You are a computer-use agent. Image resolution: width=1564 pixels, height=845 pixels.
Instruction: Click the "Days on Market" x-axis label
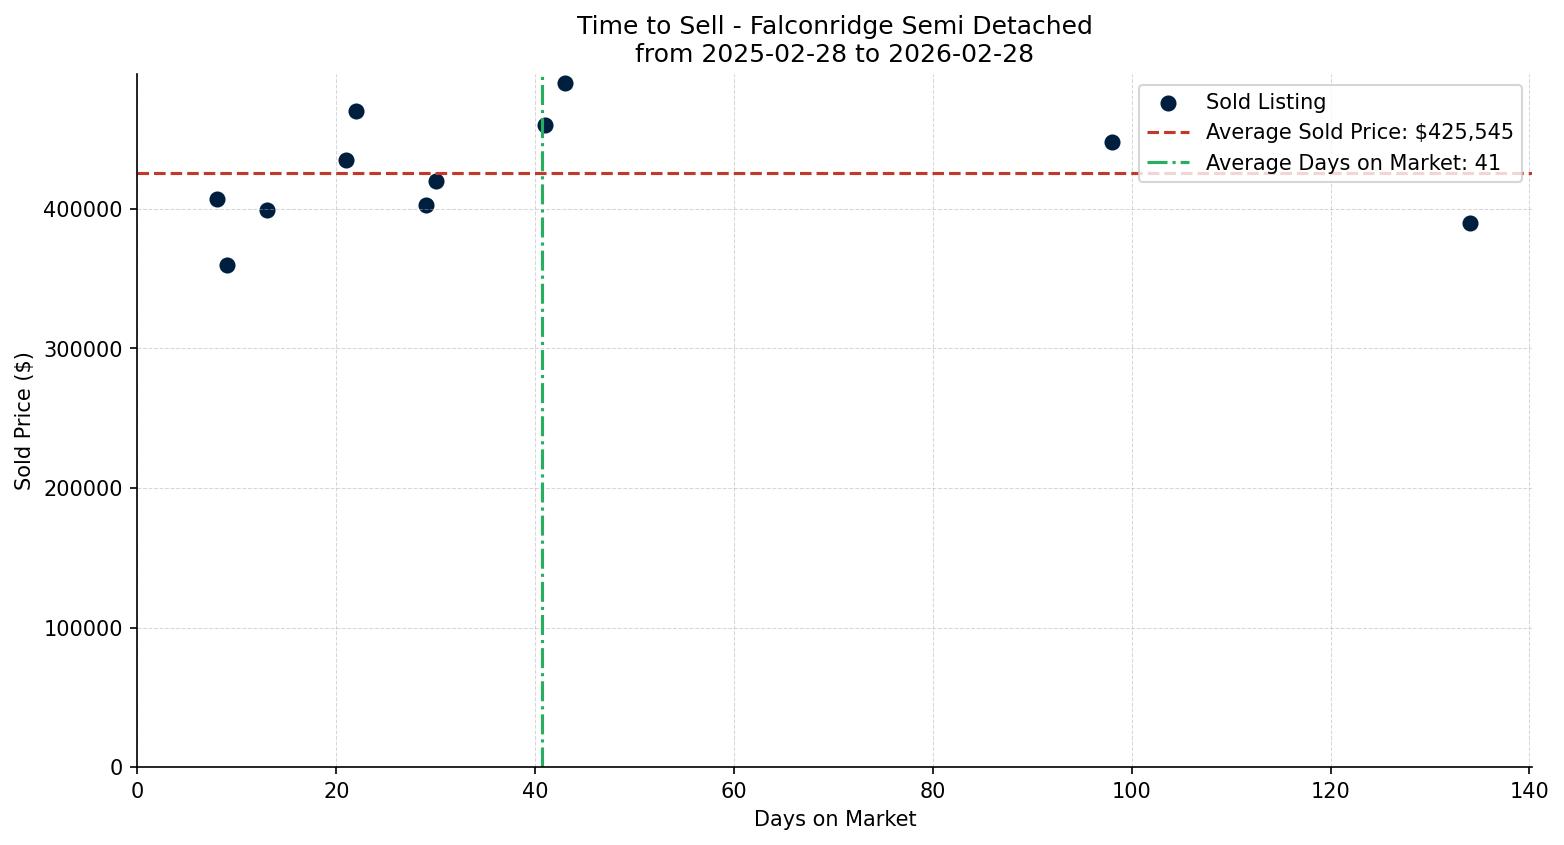pos(834,819)
